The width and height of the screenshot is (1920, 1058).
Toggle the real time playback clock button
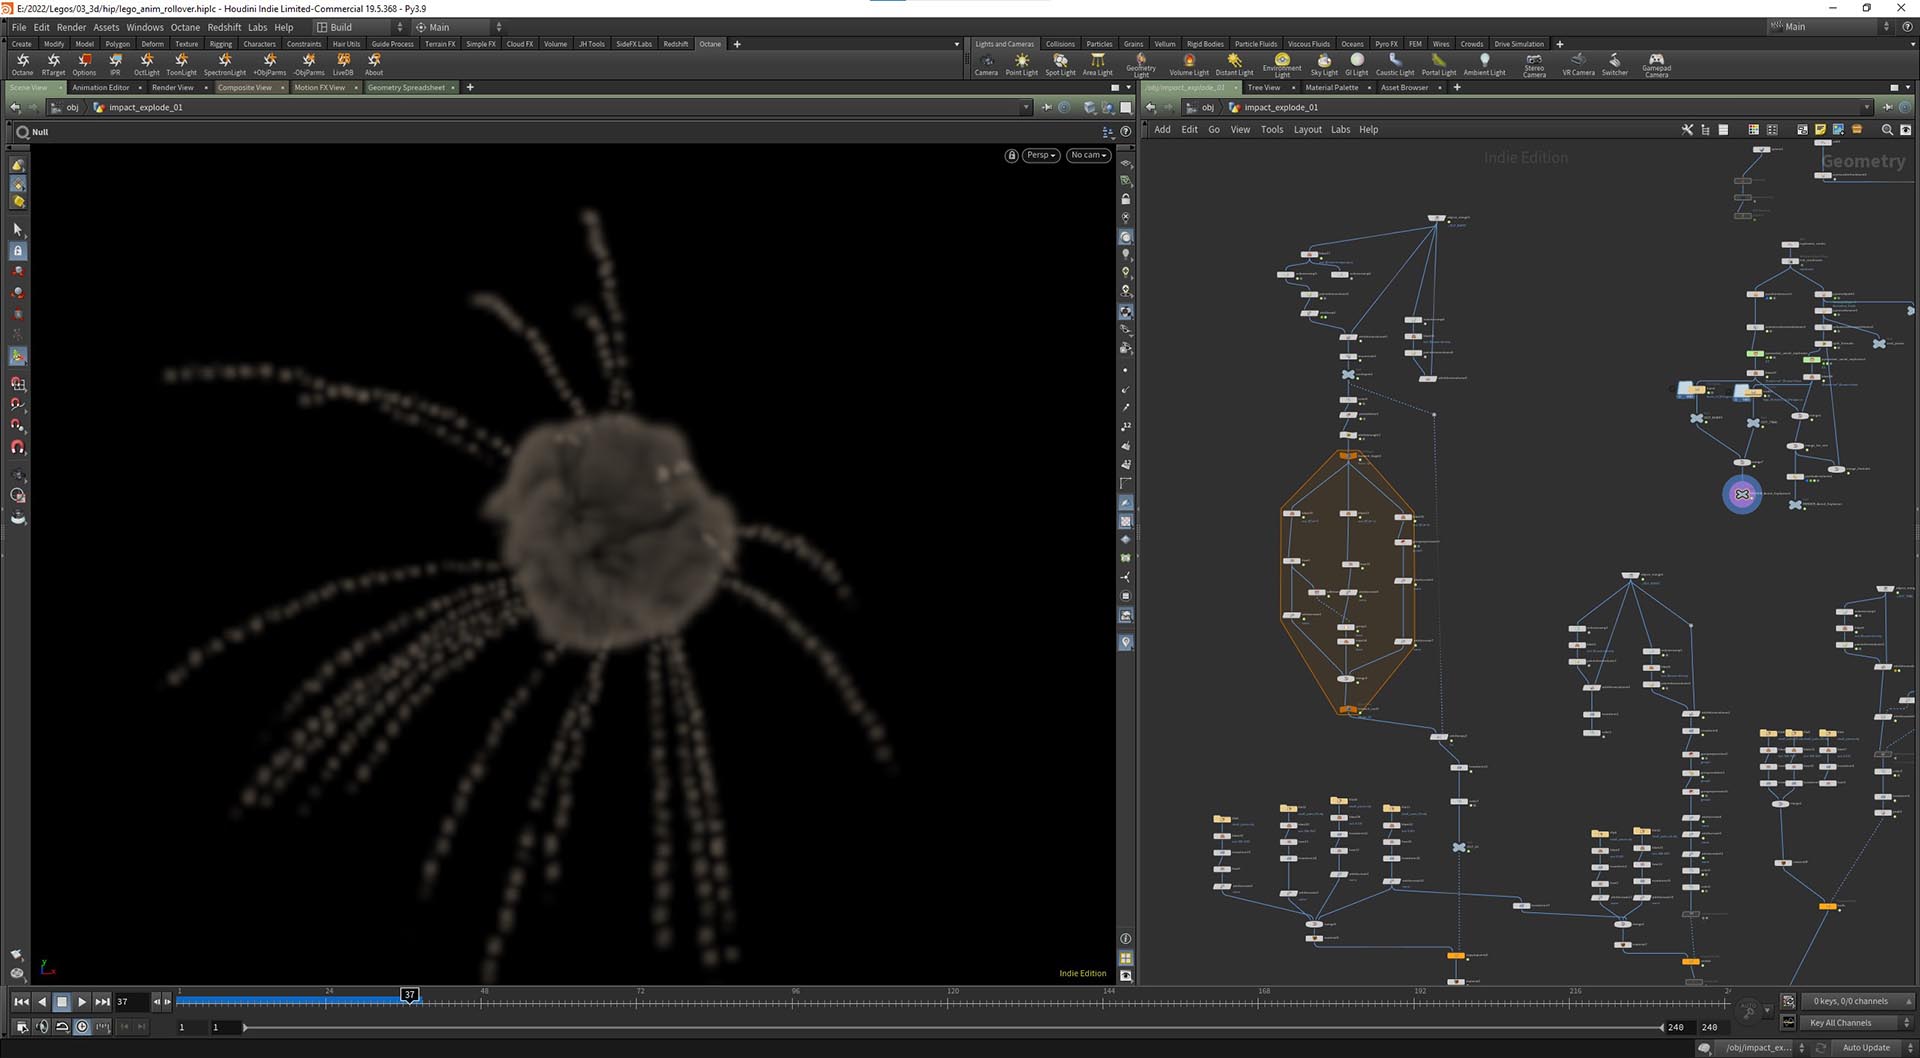pyautogui.click(x=82, y=1027)
